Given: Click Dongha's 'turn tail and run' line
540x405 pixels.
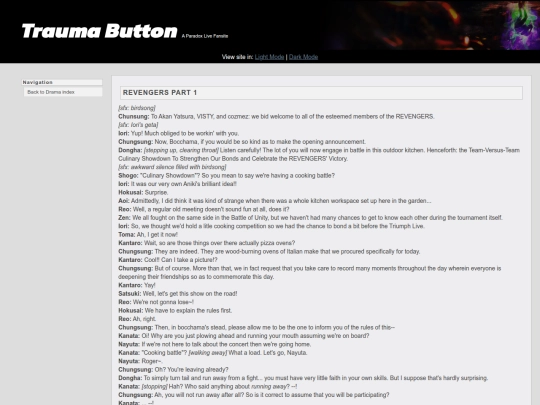Looking at the screenshot, I should (303, 378).
